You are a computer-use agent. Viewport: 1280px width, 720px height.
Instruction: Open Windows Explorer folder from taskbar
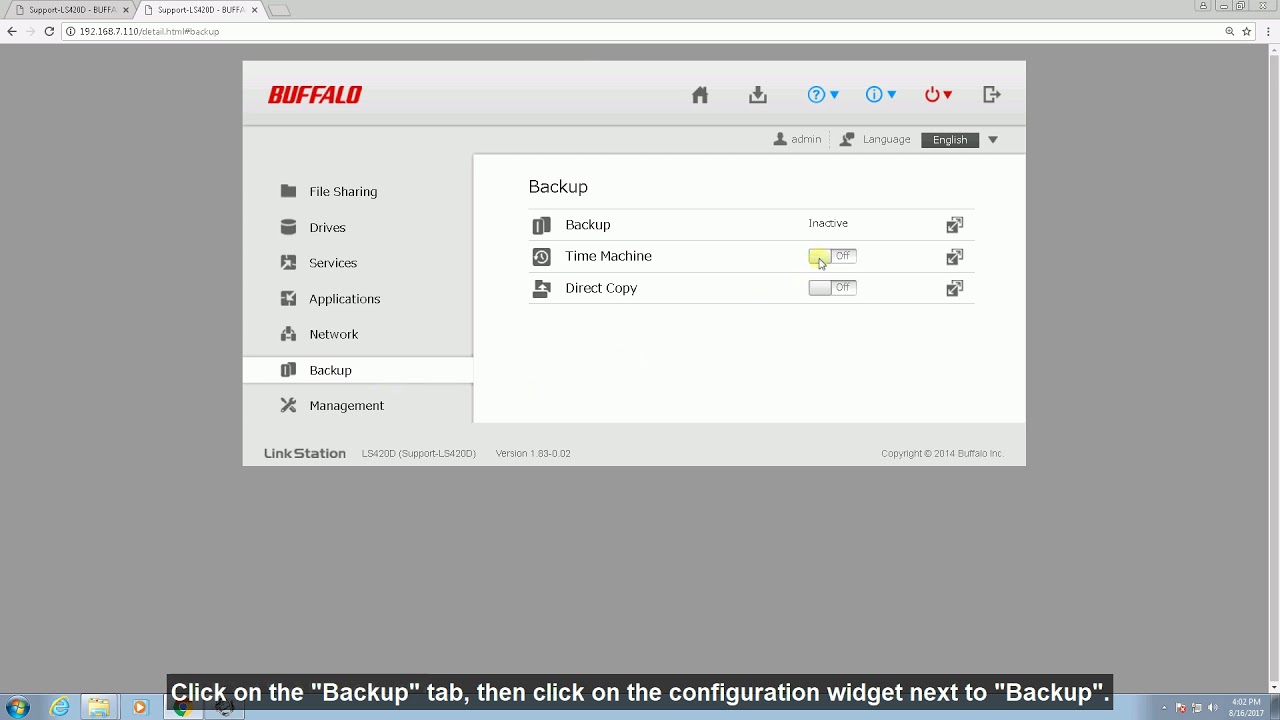pyautogui.click(x=99, y=708)
